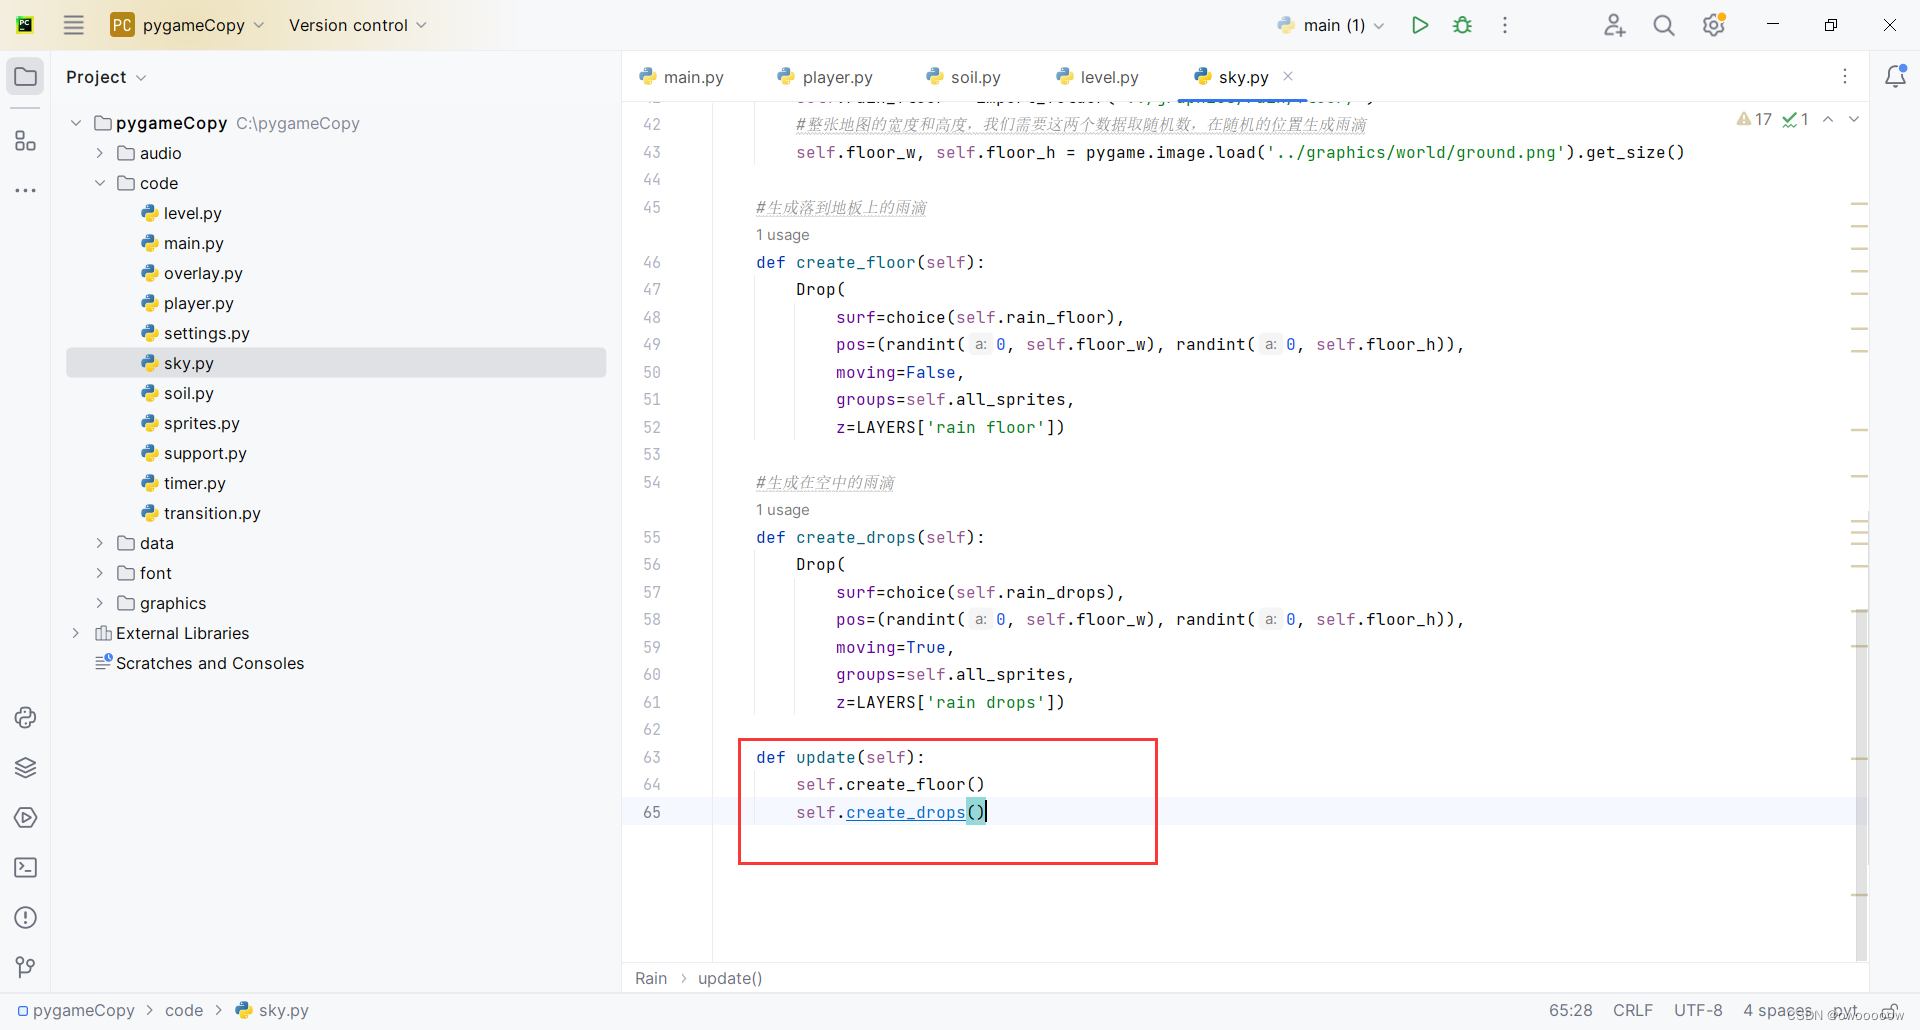The width and height of the screenshot is (1920, 1030).
Task: Show usages of create_floor method
Action: [783, 235]
